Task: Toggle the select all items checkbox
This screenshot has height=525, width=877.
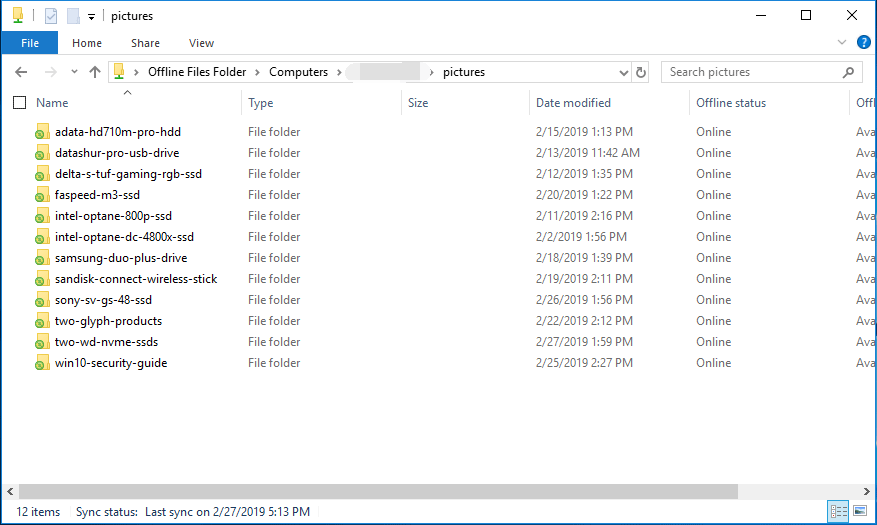Action: click(x=20, y=103)
